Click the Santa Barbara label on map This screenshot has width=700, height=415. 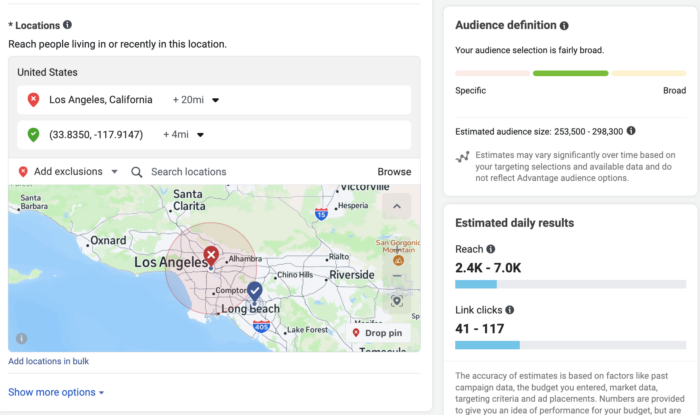pos(34,202)
